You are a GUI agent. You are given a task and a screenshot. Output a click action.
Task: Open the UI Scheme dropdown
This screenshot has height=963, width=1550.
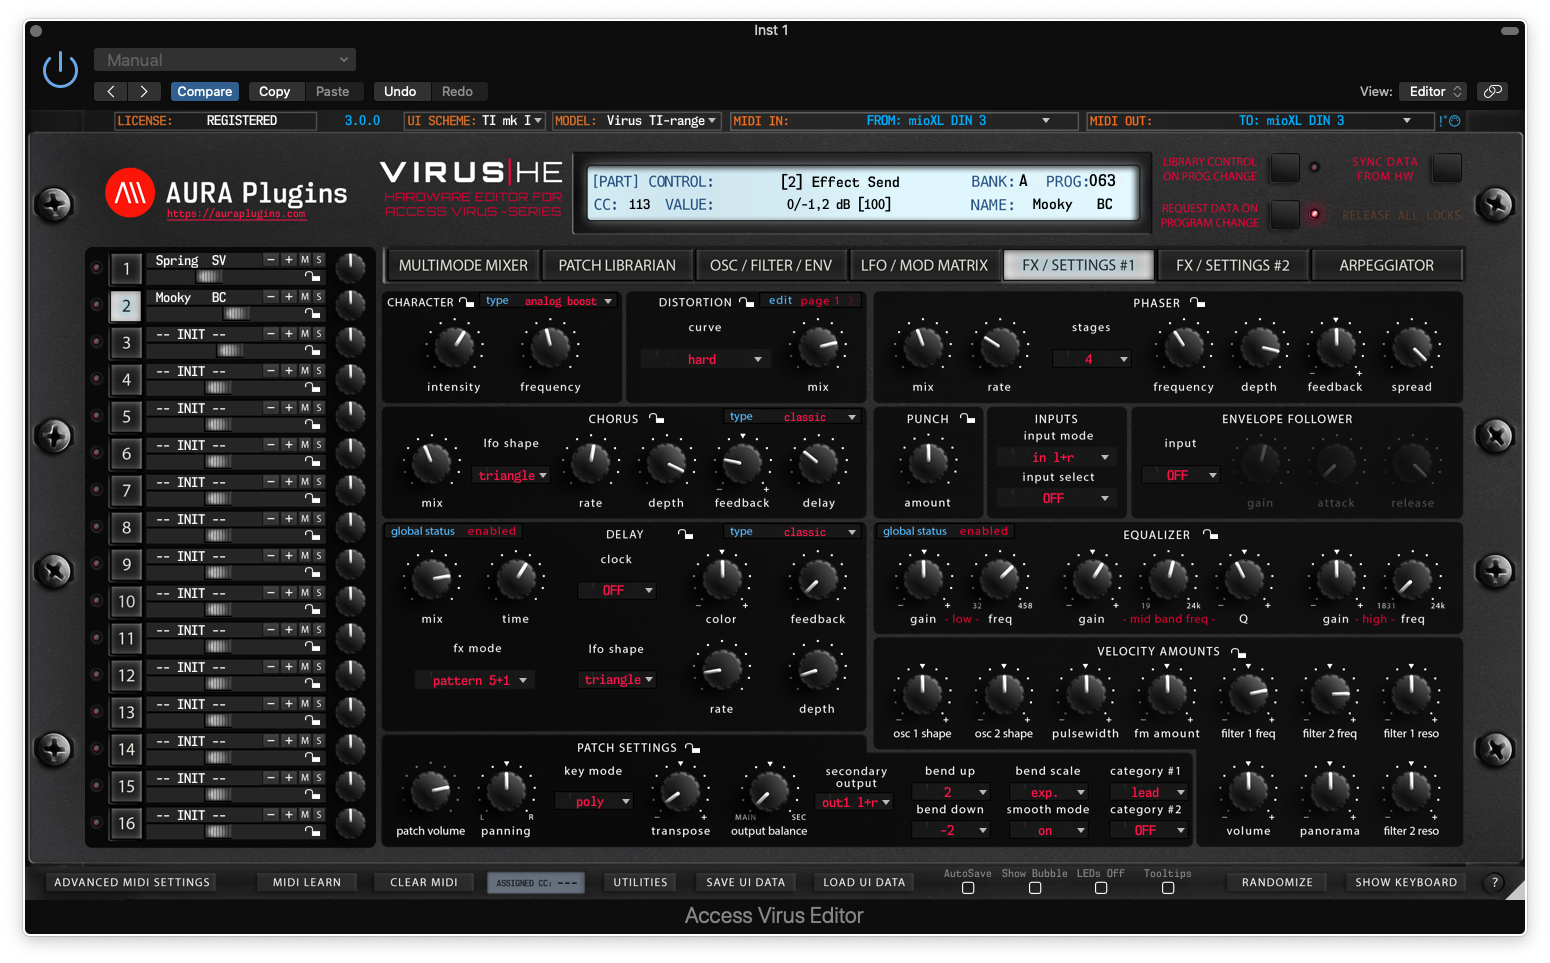coord(474,121)
